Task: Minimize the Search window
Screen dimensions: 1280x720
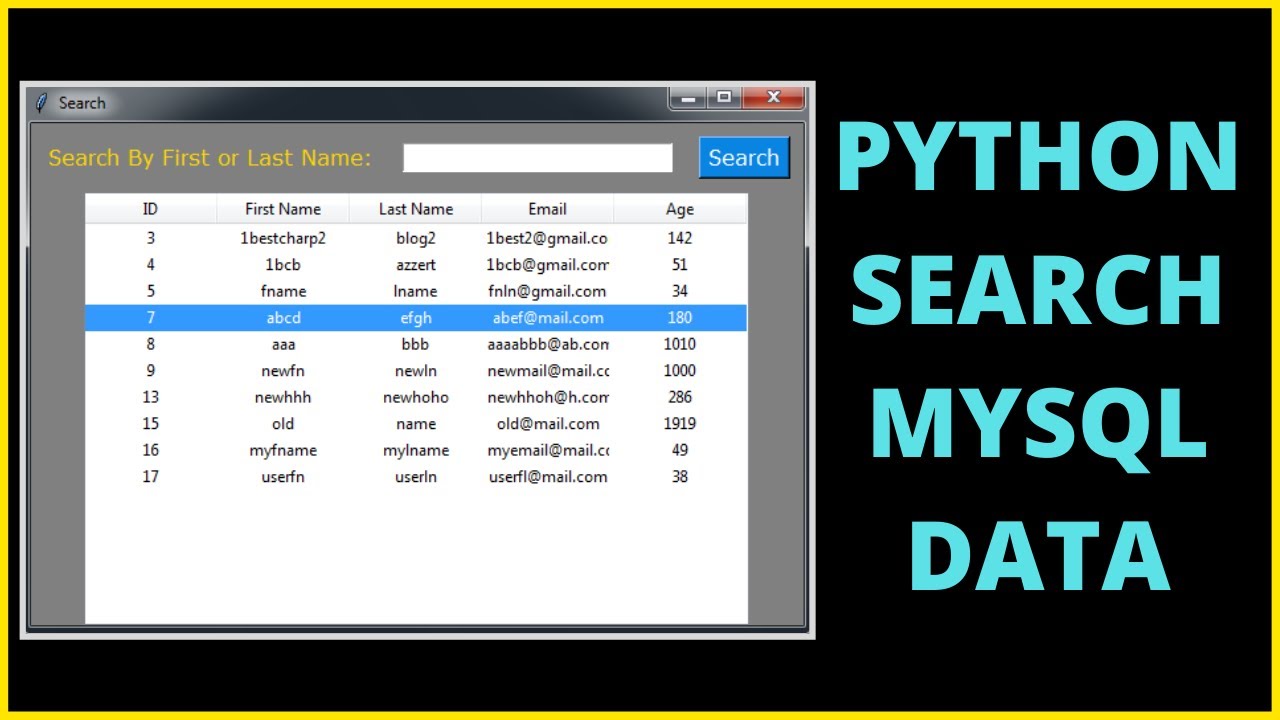Action: pyautogui.click(x=688, y=98)
